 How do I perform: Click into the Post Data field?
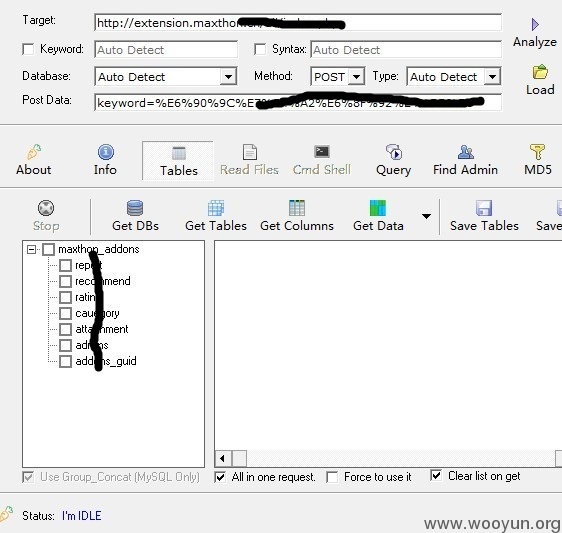[298, 103]
